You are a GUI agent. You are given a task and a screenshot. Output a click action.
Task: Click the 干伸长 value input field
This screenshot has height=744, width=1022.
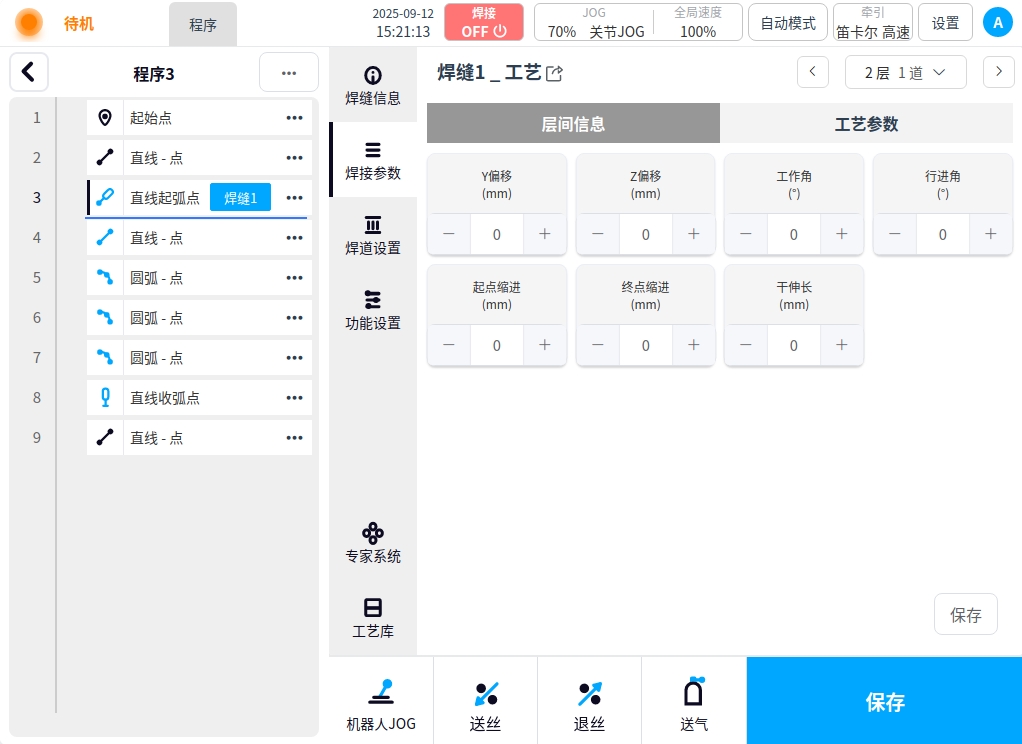(794, 345)
